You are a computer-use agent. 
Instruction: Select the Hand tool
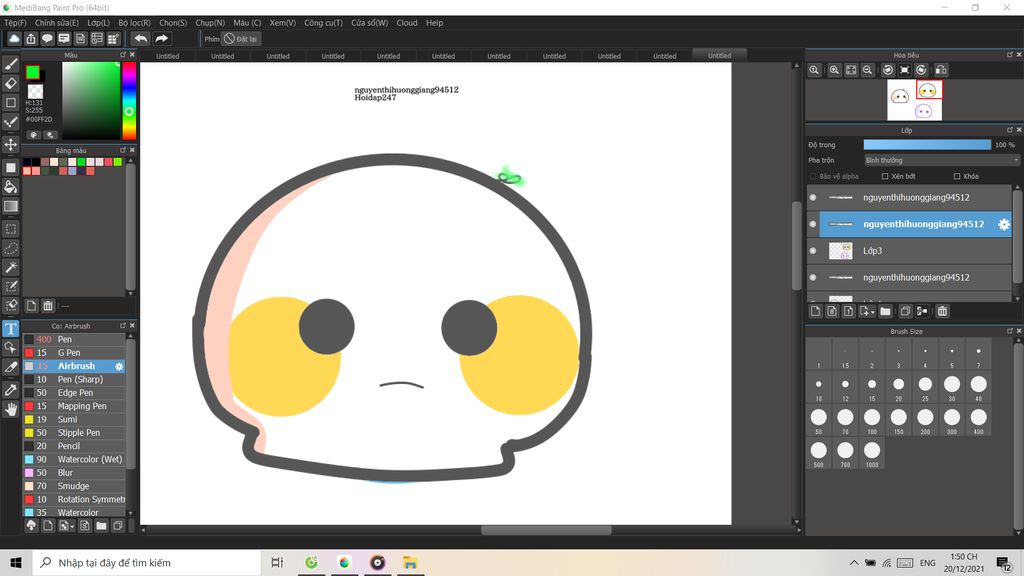coord(11,409)
